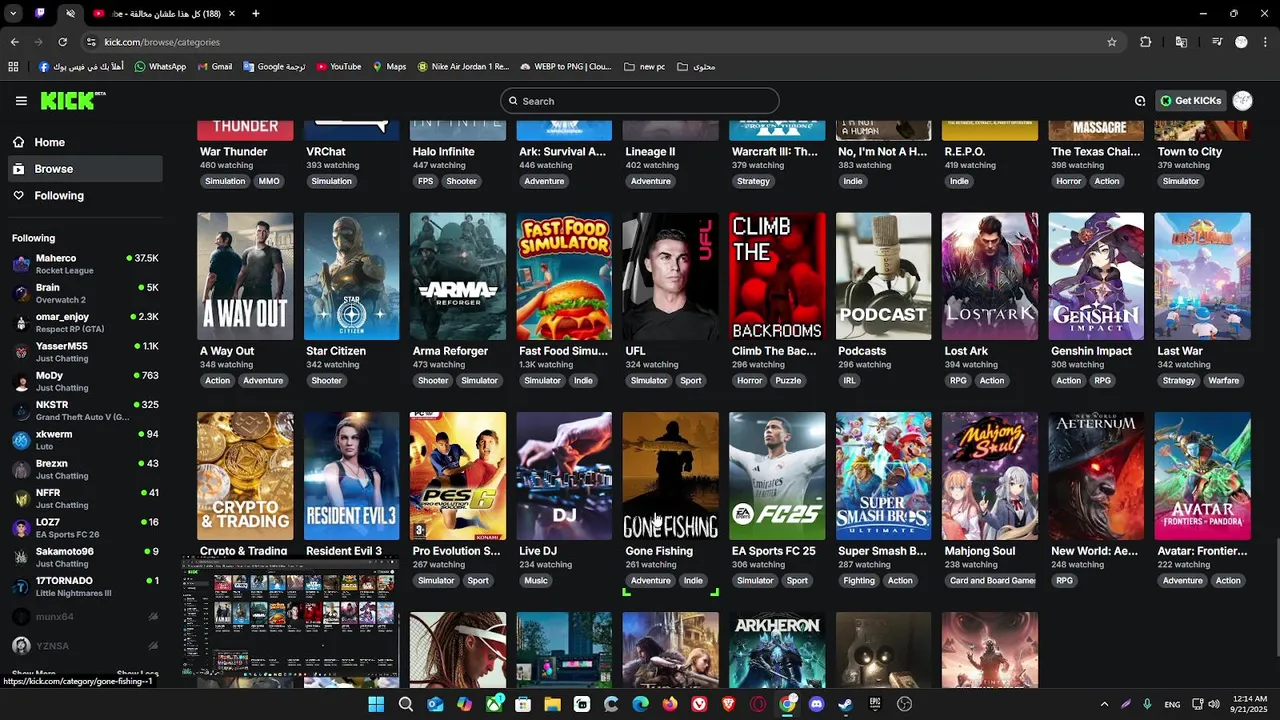The image size is (1280, 720).
Task: Click the KICK logo
Action: click(72, 101)
